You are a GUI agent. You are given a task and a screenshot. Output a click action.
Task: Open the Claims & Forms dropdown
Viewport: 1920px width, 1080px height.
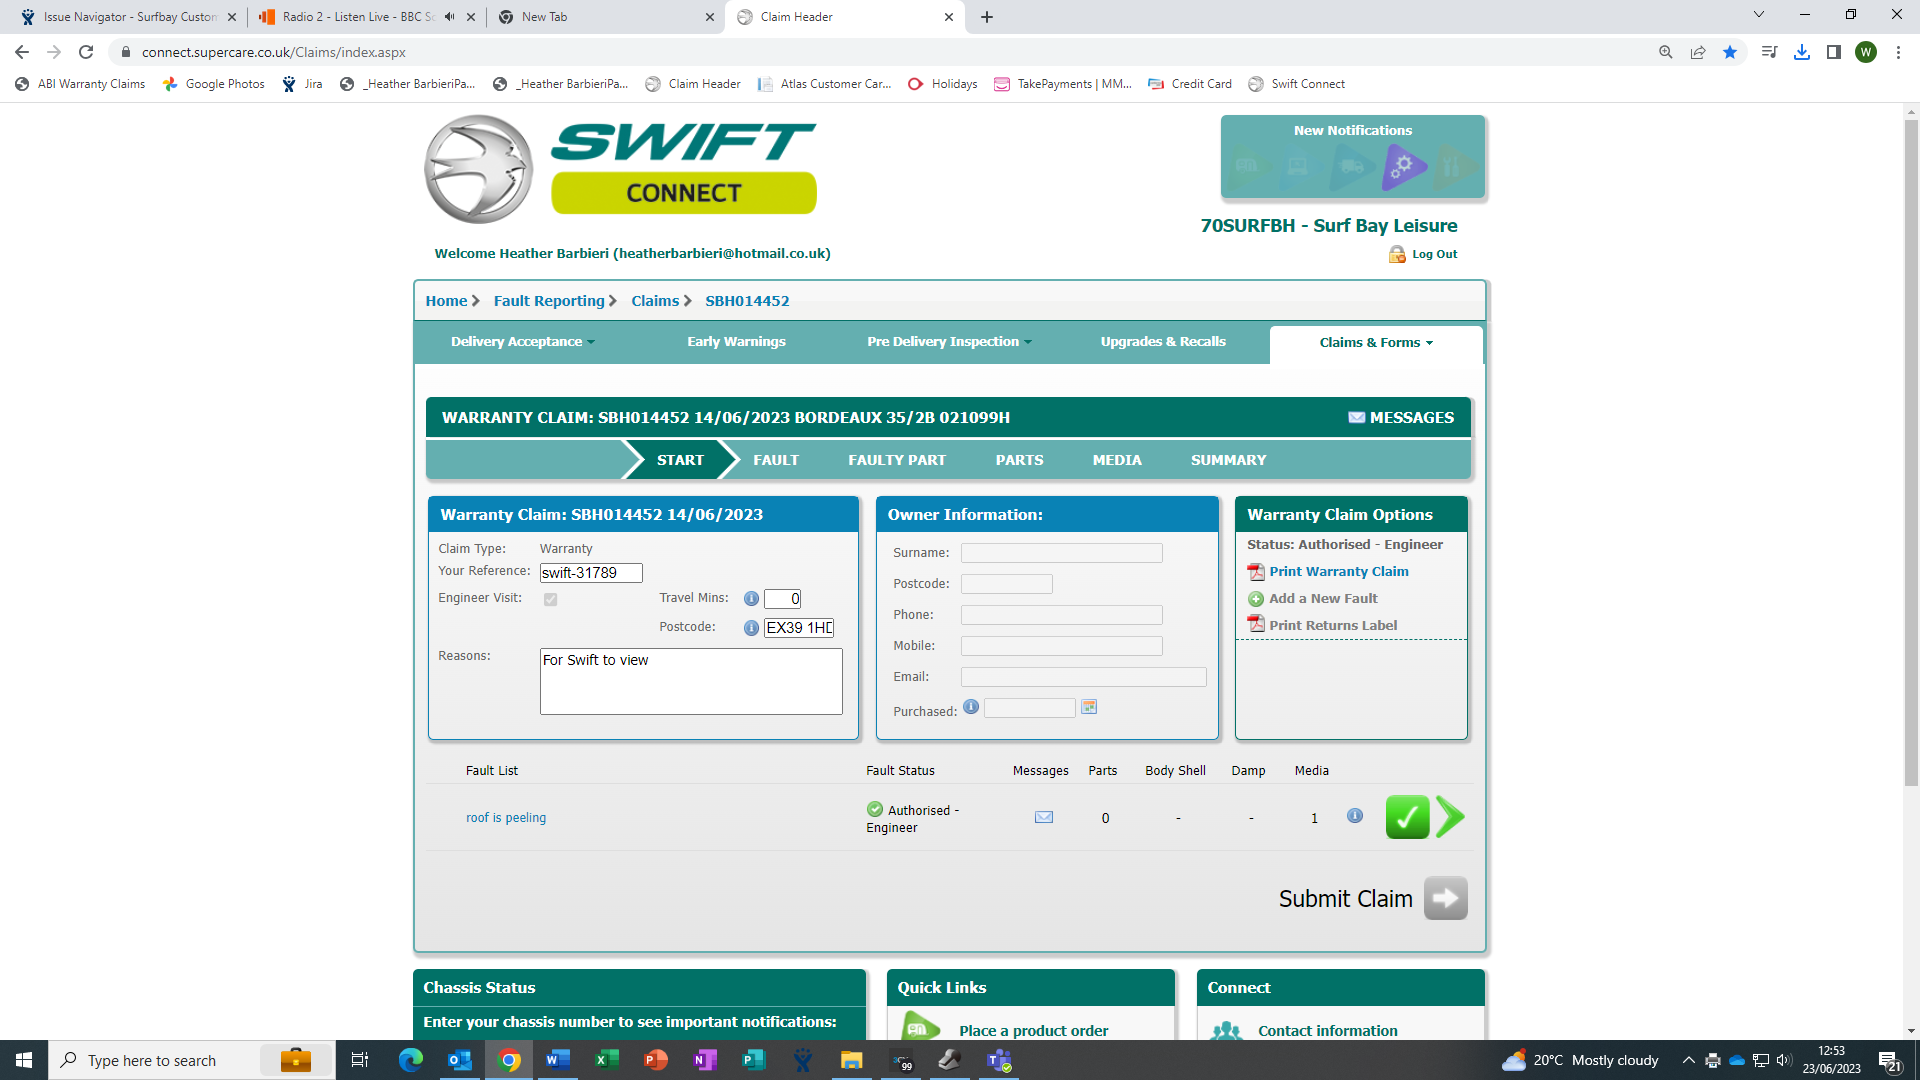tap(1375, 343)
